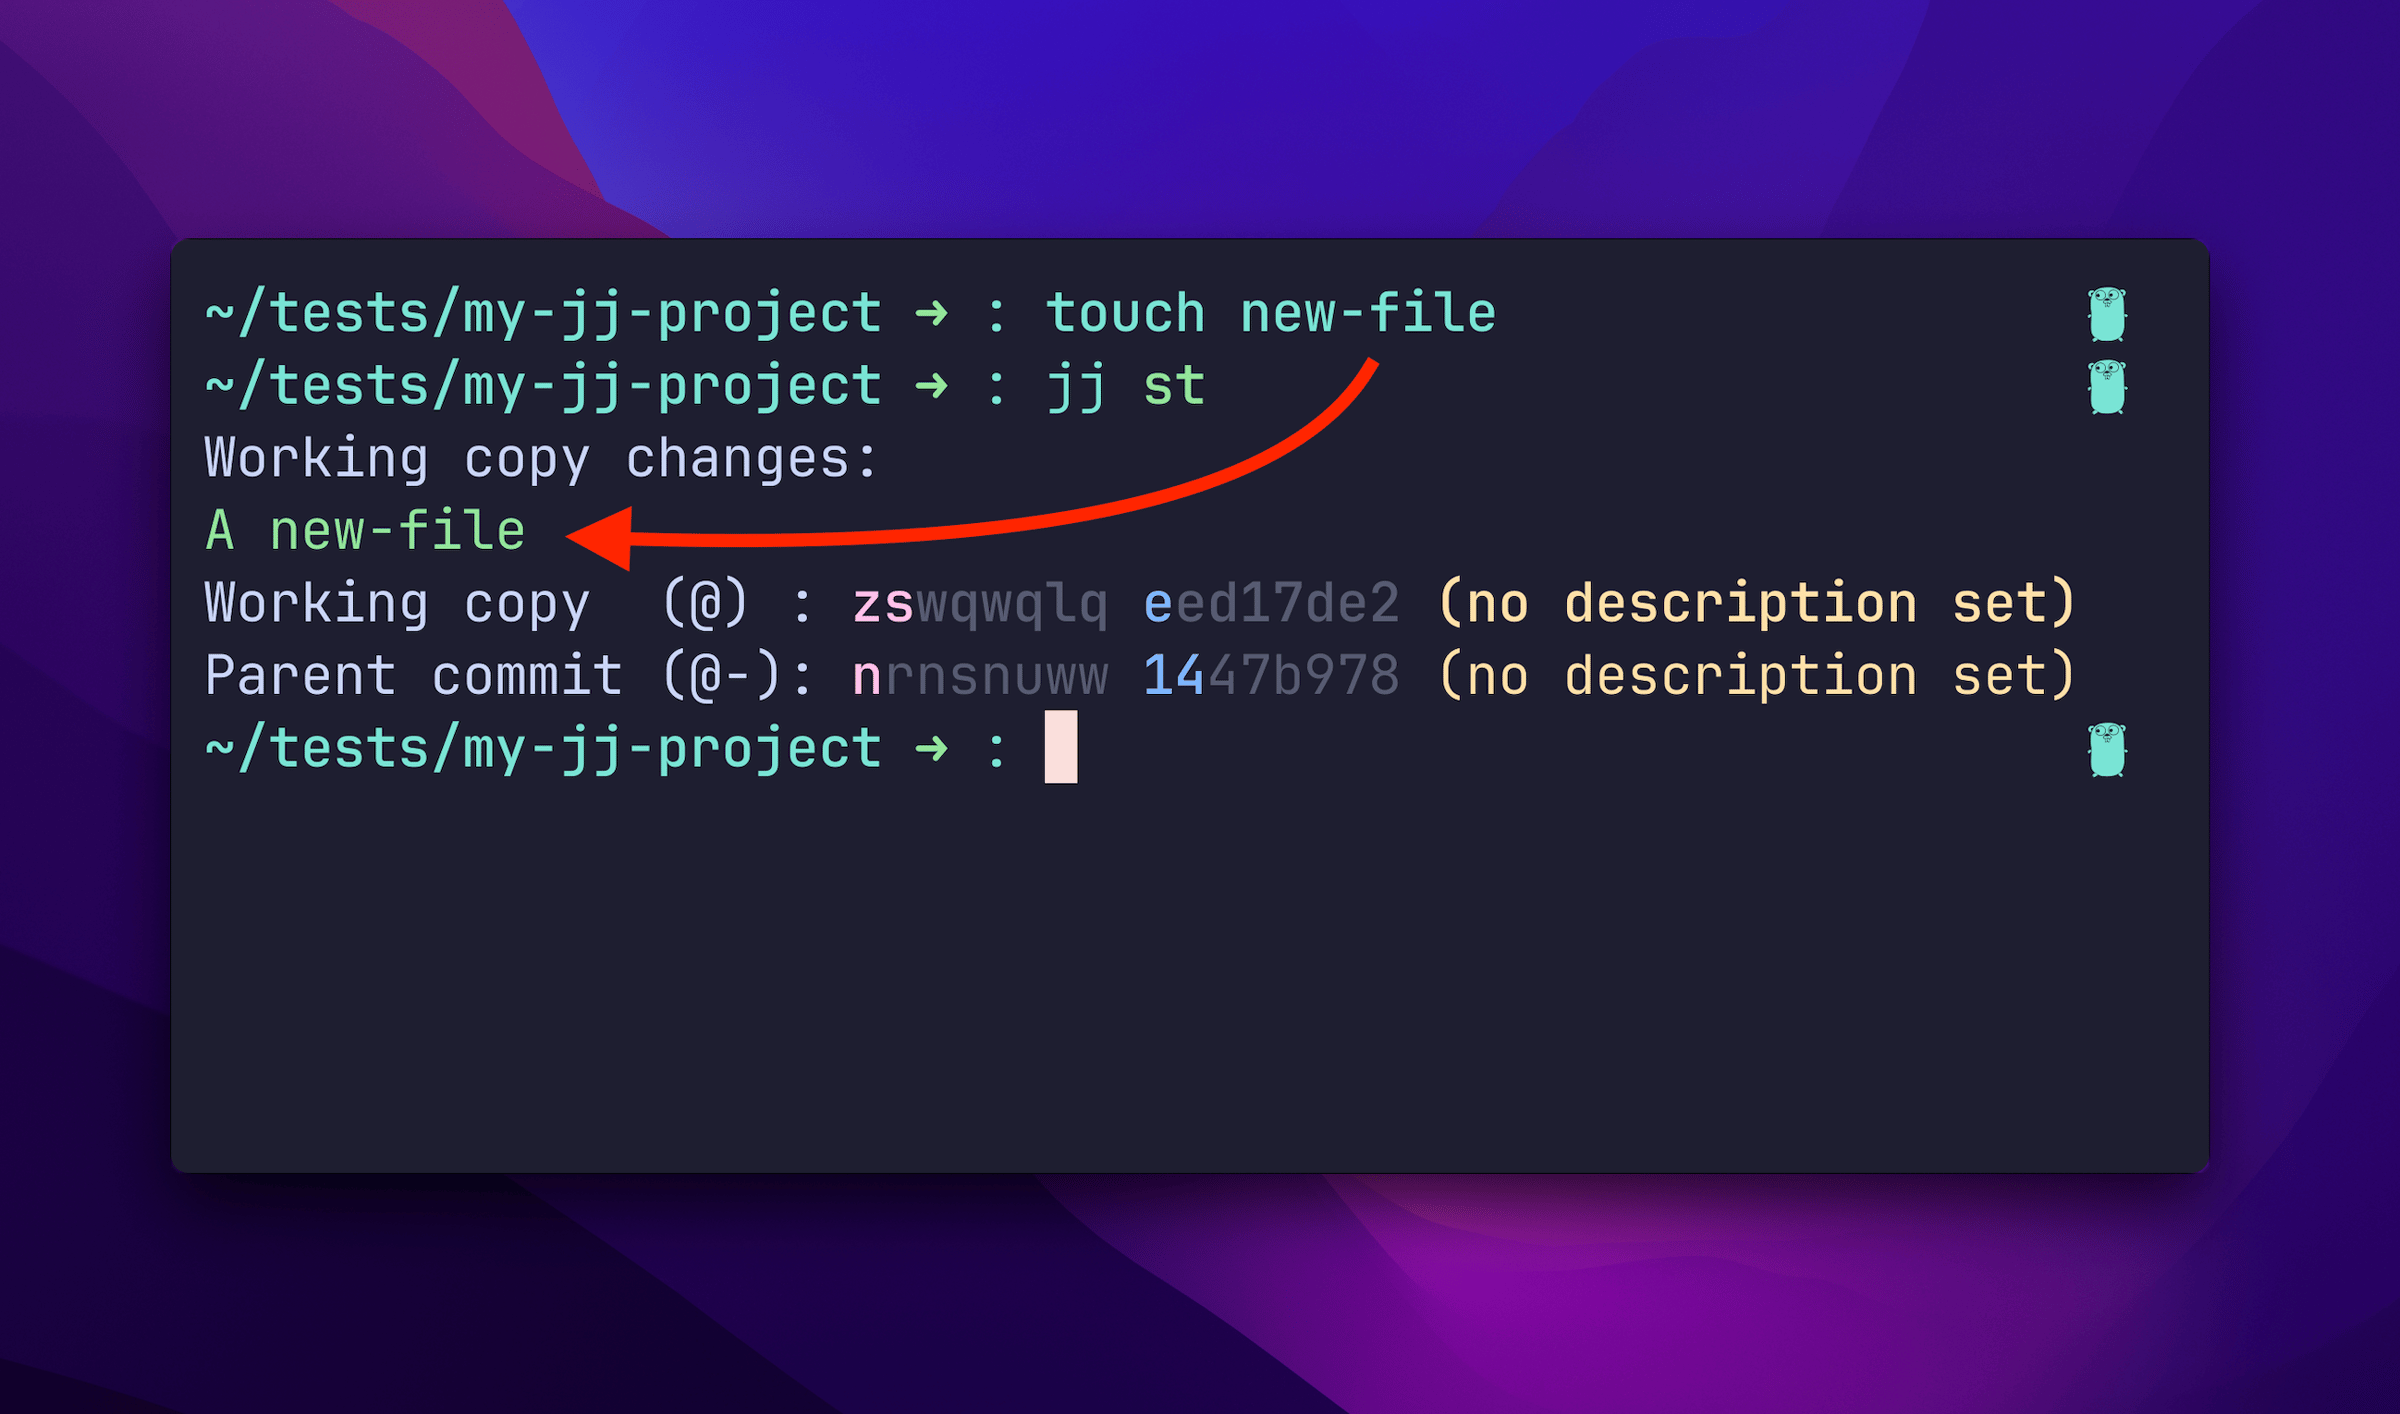Click the '(@-)' parent commit symbol
This screenshot has width=2400, height=1414.
[x=721, y=676]
